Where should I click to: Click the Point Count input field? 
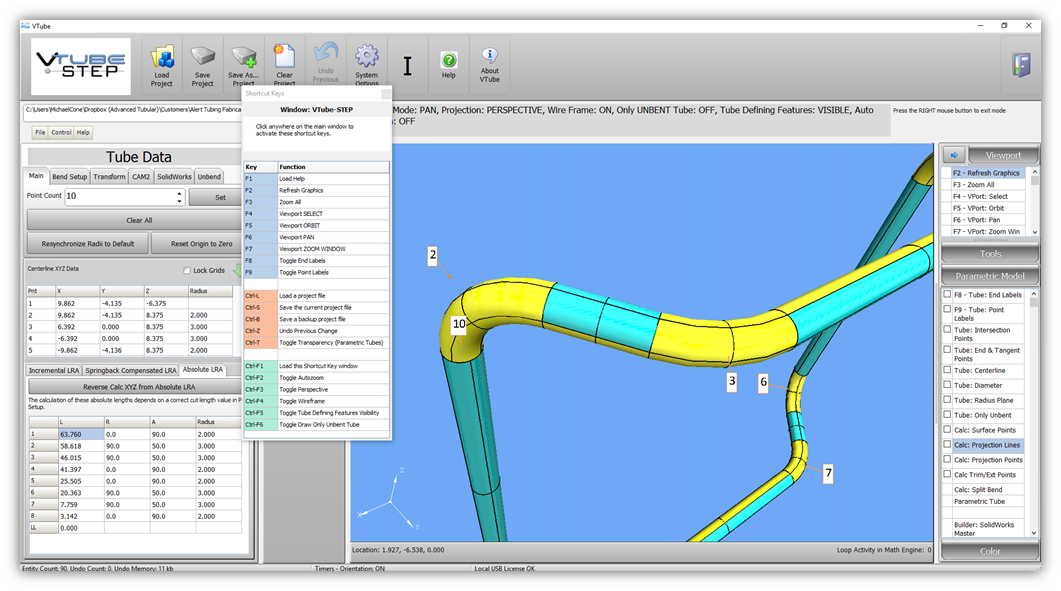(x=120, y=197)
